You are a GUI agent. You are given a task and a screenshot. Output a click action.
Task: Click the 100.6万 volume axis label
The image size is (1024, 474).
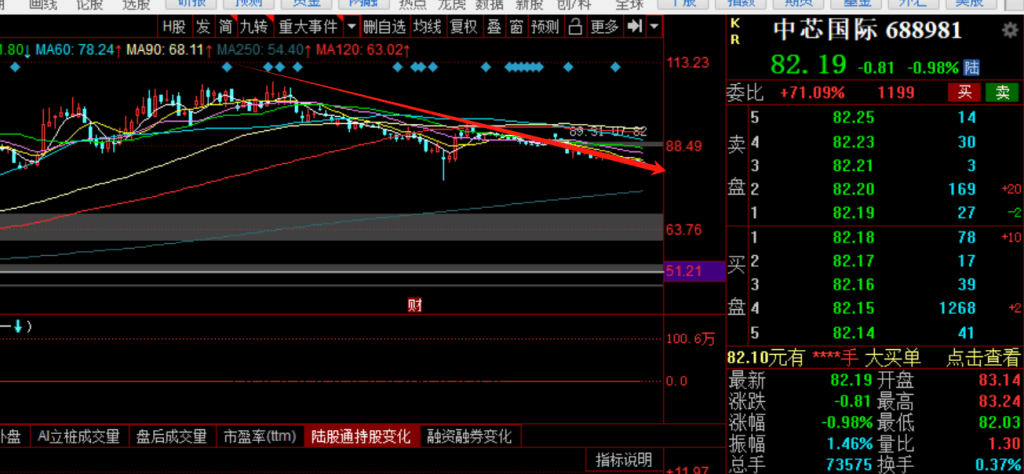(x=690, y=339)
